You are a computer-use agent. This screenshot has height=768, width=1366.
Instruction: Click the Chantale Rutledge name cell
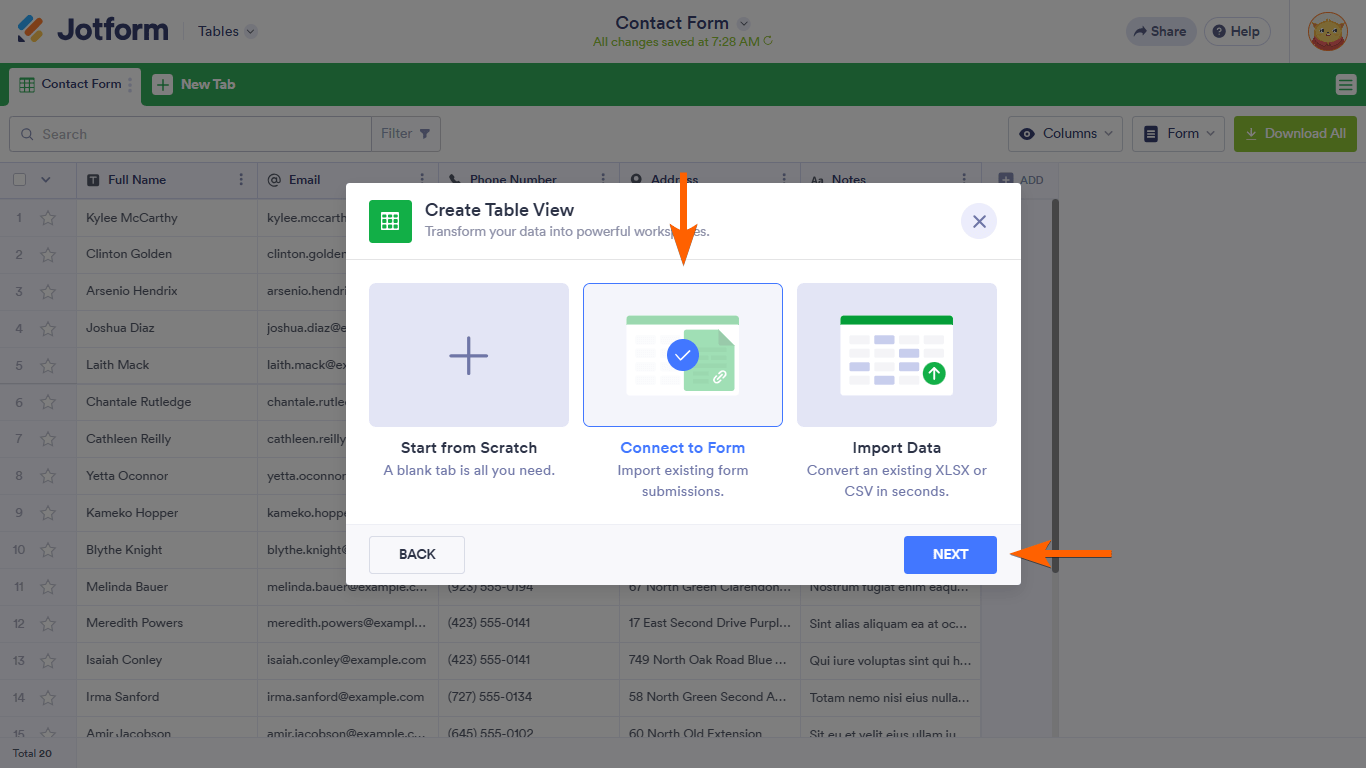(167, 402)
